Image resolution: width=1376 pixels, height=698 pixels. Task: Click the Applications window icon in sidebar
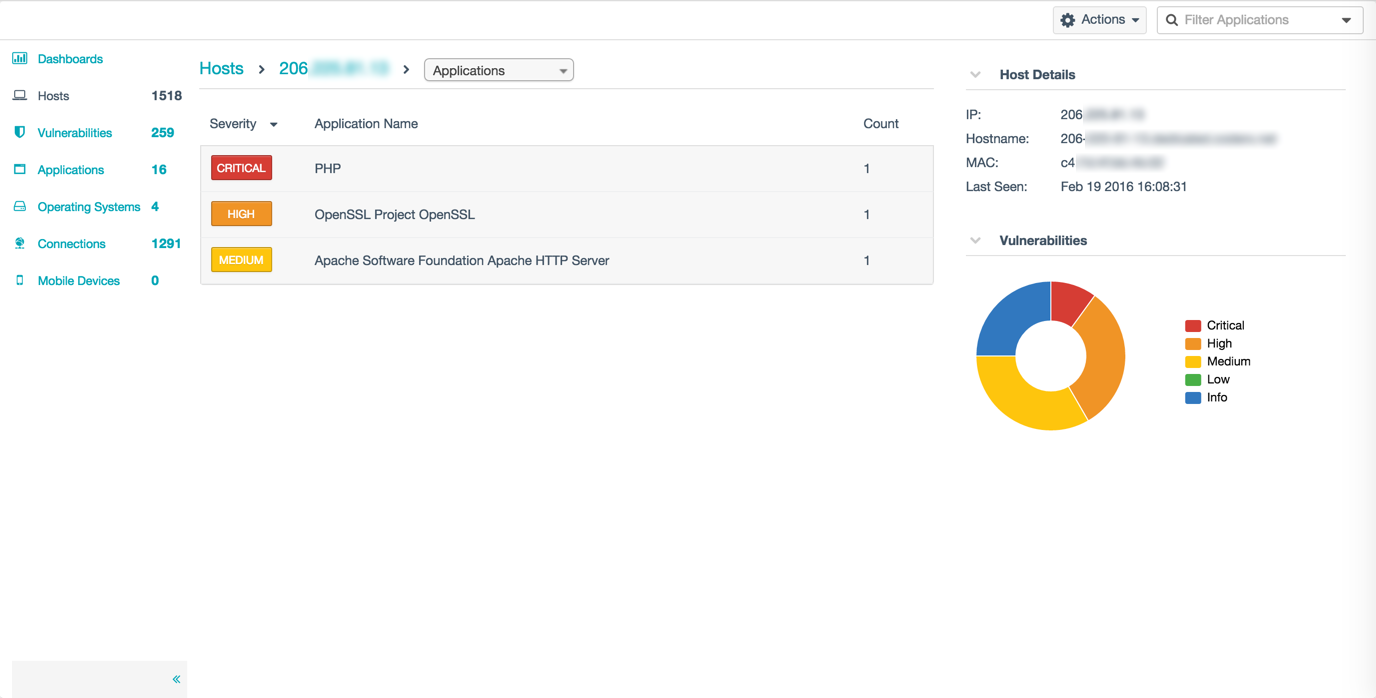(20, 170)
